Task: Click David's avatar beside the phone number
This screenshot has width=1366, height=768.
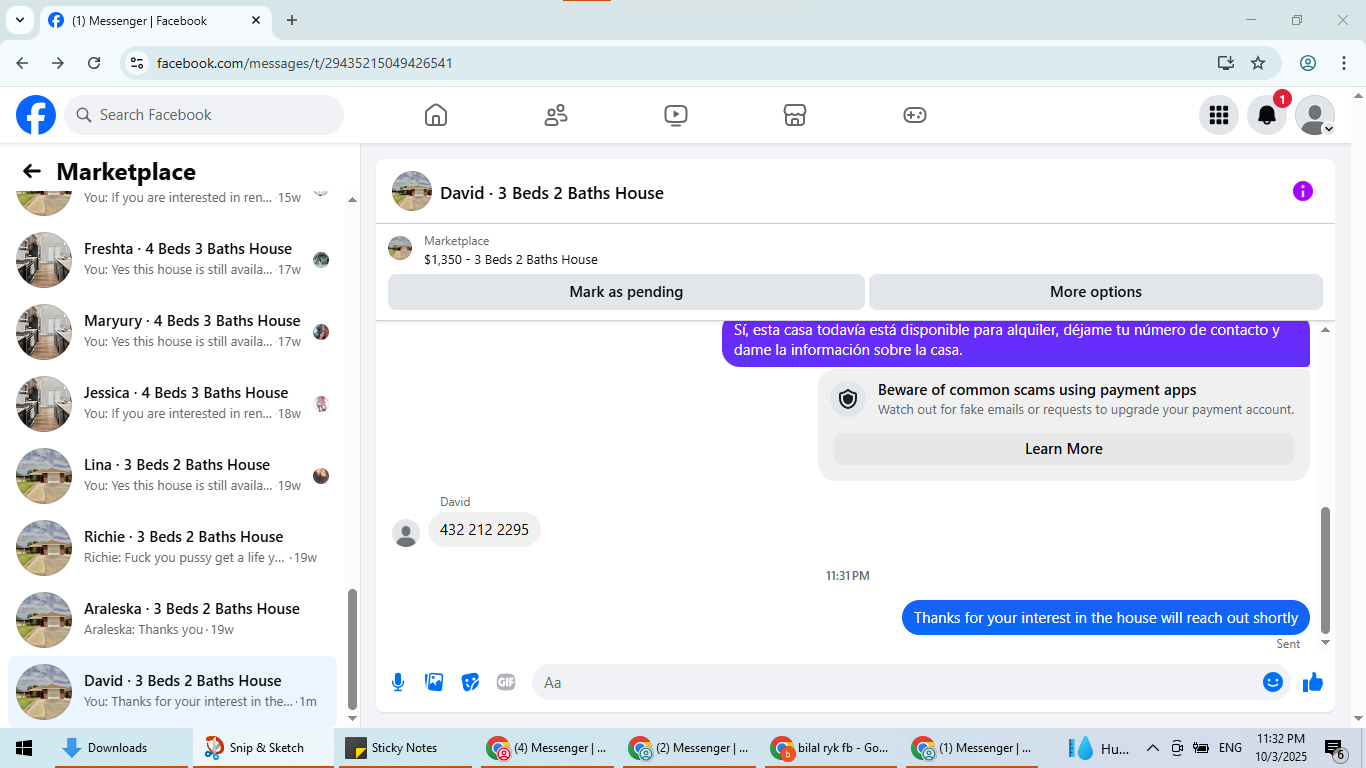Action: [x=406, y=533]
